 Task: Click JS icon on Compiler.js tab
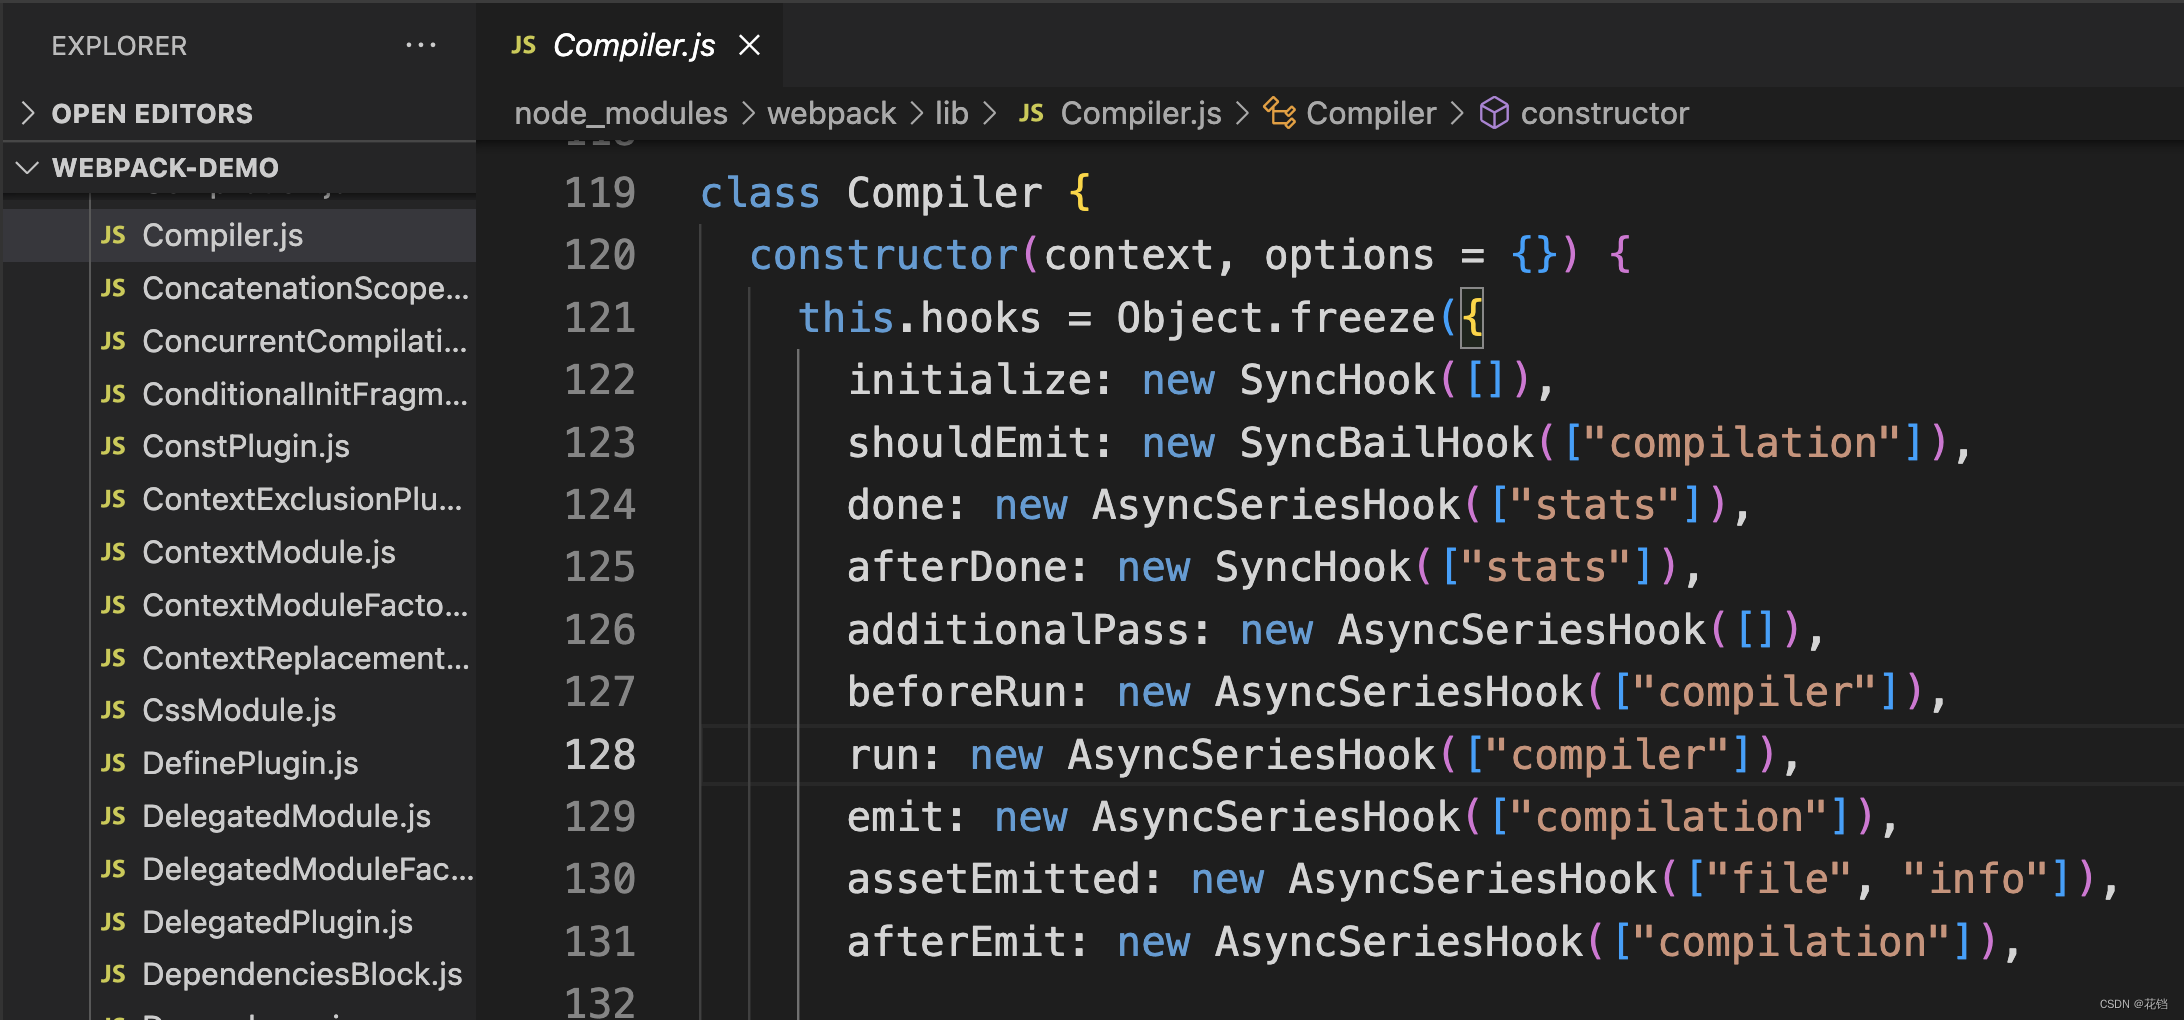point(523,45)
